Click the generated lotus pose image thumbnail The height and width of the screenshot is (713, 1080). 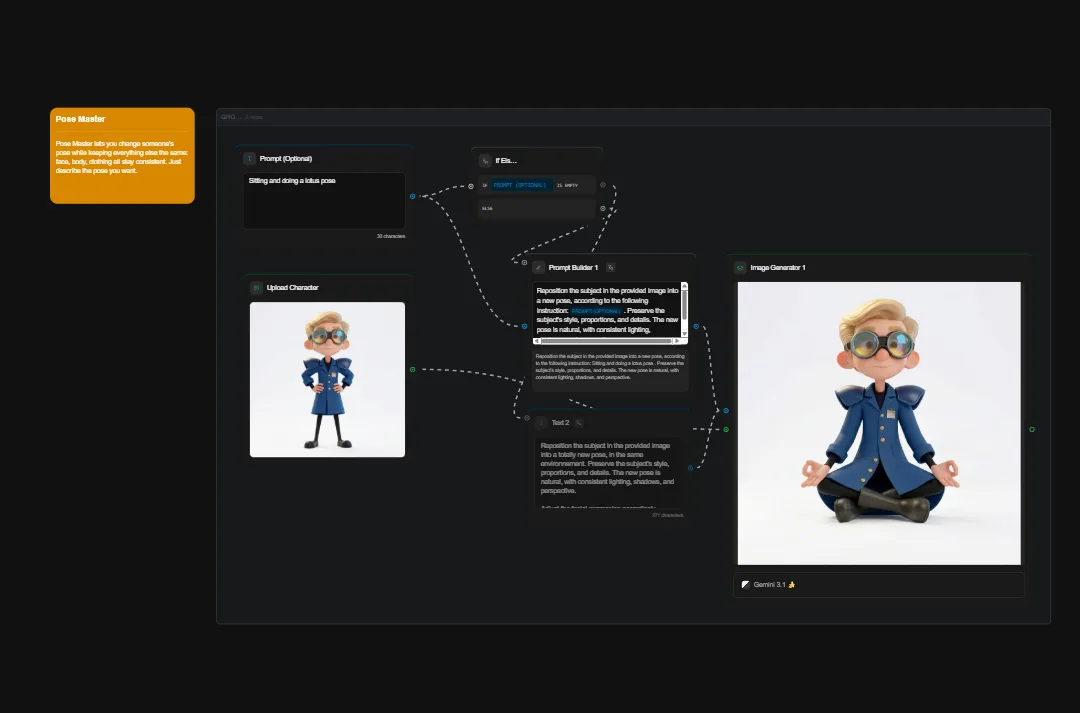pos(878,423)
